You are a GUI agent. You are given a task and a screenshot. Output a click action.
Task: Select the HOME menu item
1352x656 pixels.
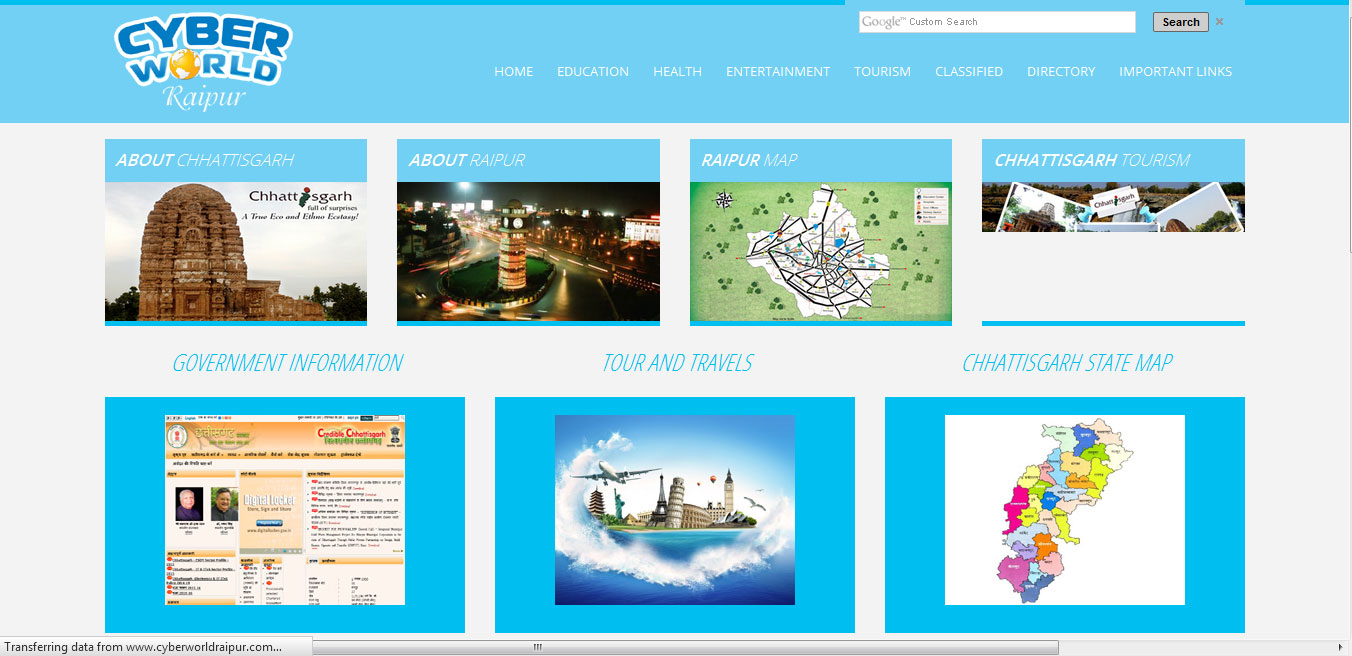513,71
